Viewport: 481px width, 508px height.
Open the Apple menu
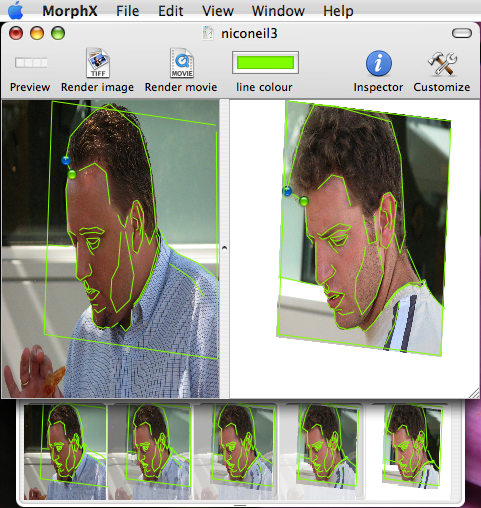(16, 11)
